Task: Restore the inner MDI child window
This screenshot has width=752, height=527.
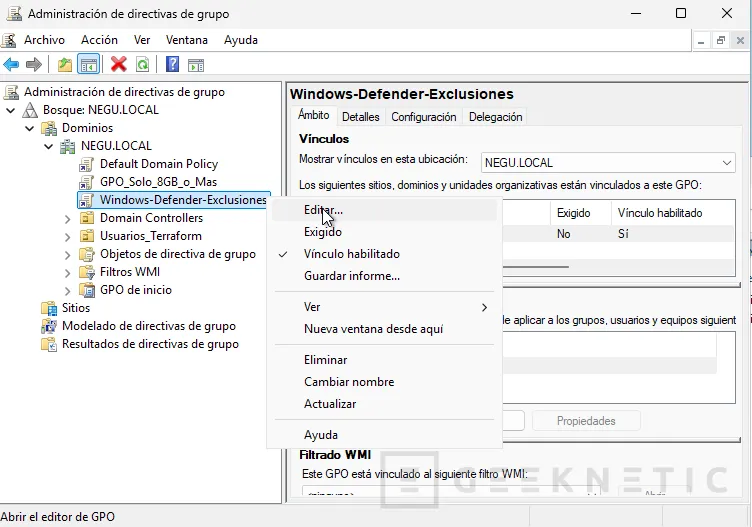Action: pos(720,41)
